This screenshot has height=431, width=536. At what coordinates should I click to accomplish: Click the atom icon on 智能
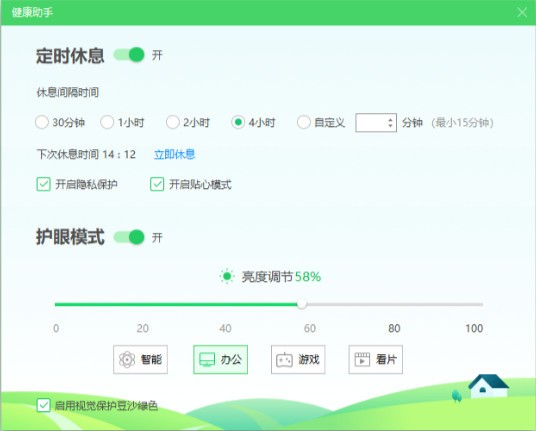127,360
